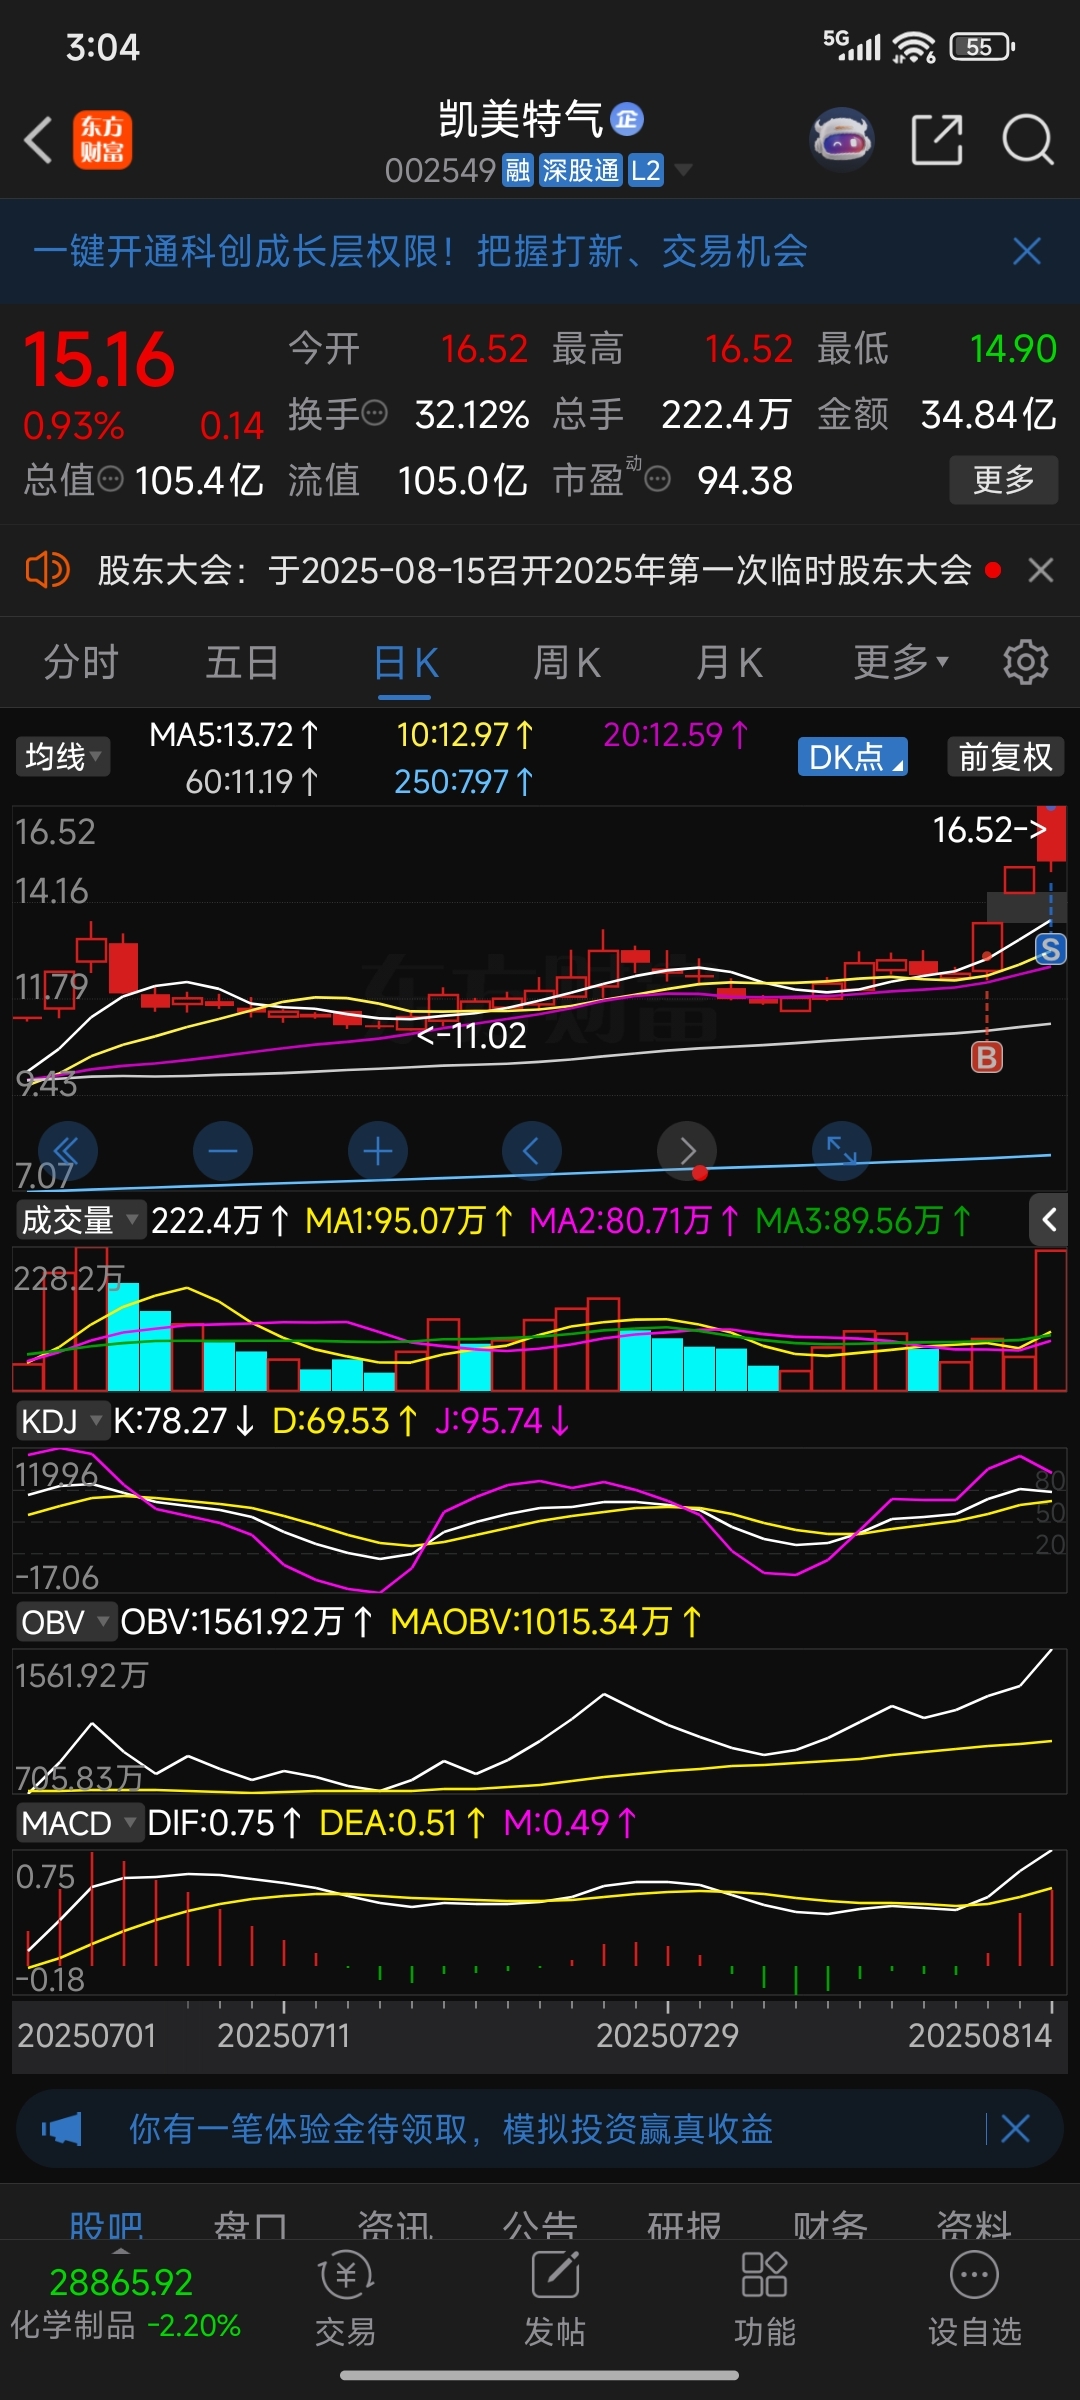1080x2400 pixels.
Task: Open the 资料 tab
Action: [x=974, y=2225]
